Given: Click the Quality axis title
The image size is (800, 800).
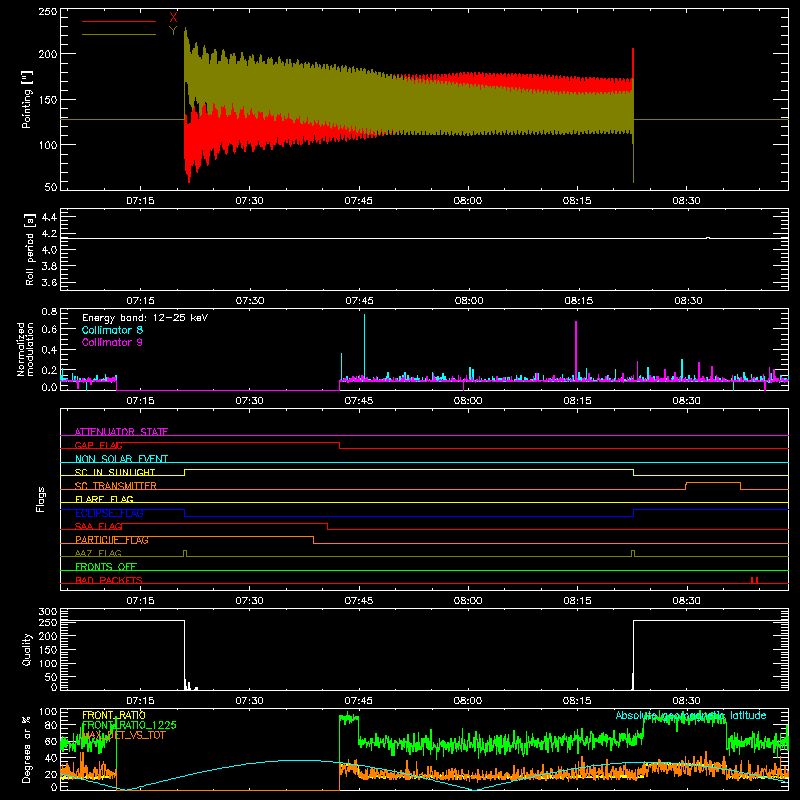Looking at the screenshot, I should 27,649.
